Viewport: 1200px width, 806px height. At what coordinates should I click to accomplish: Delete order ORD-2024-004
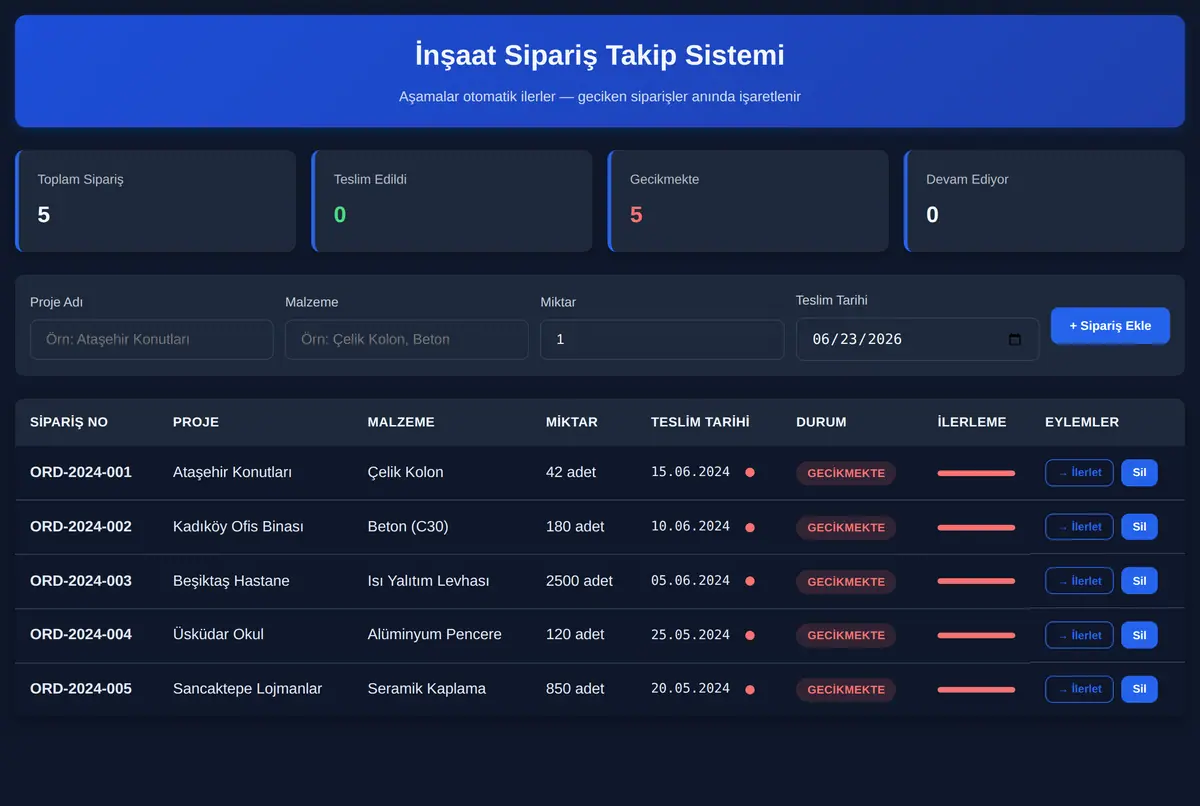point(1139,635)
